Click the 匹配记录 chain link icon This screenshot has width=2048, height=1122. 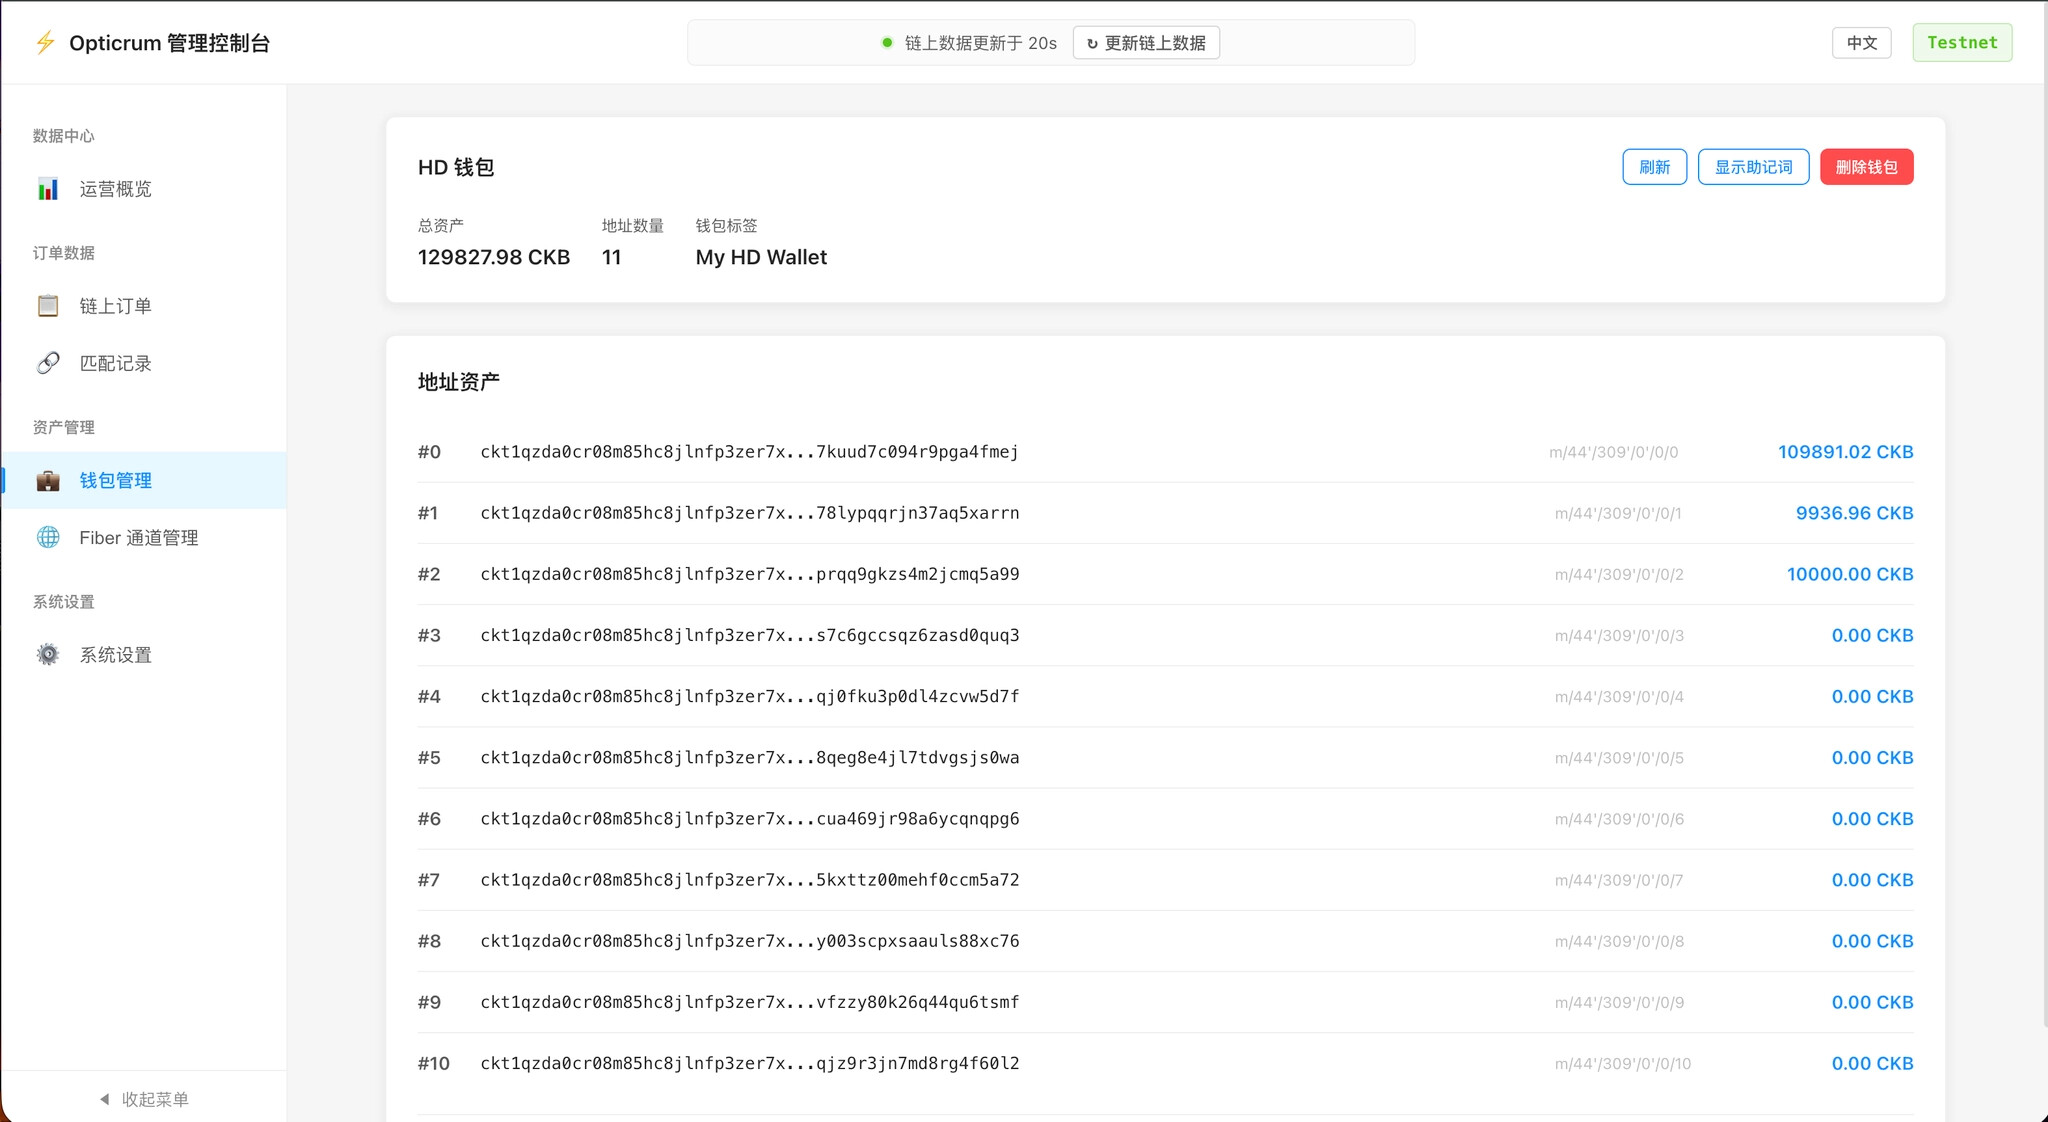[x=48, y=363]
